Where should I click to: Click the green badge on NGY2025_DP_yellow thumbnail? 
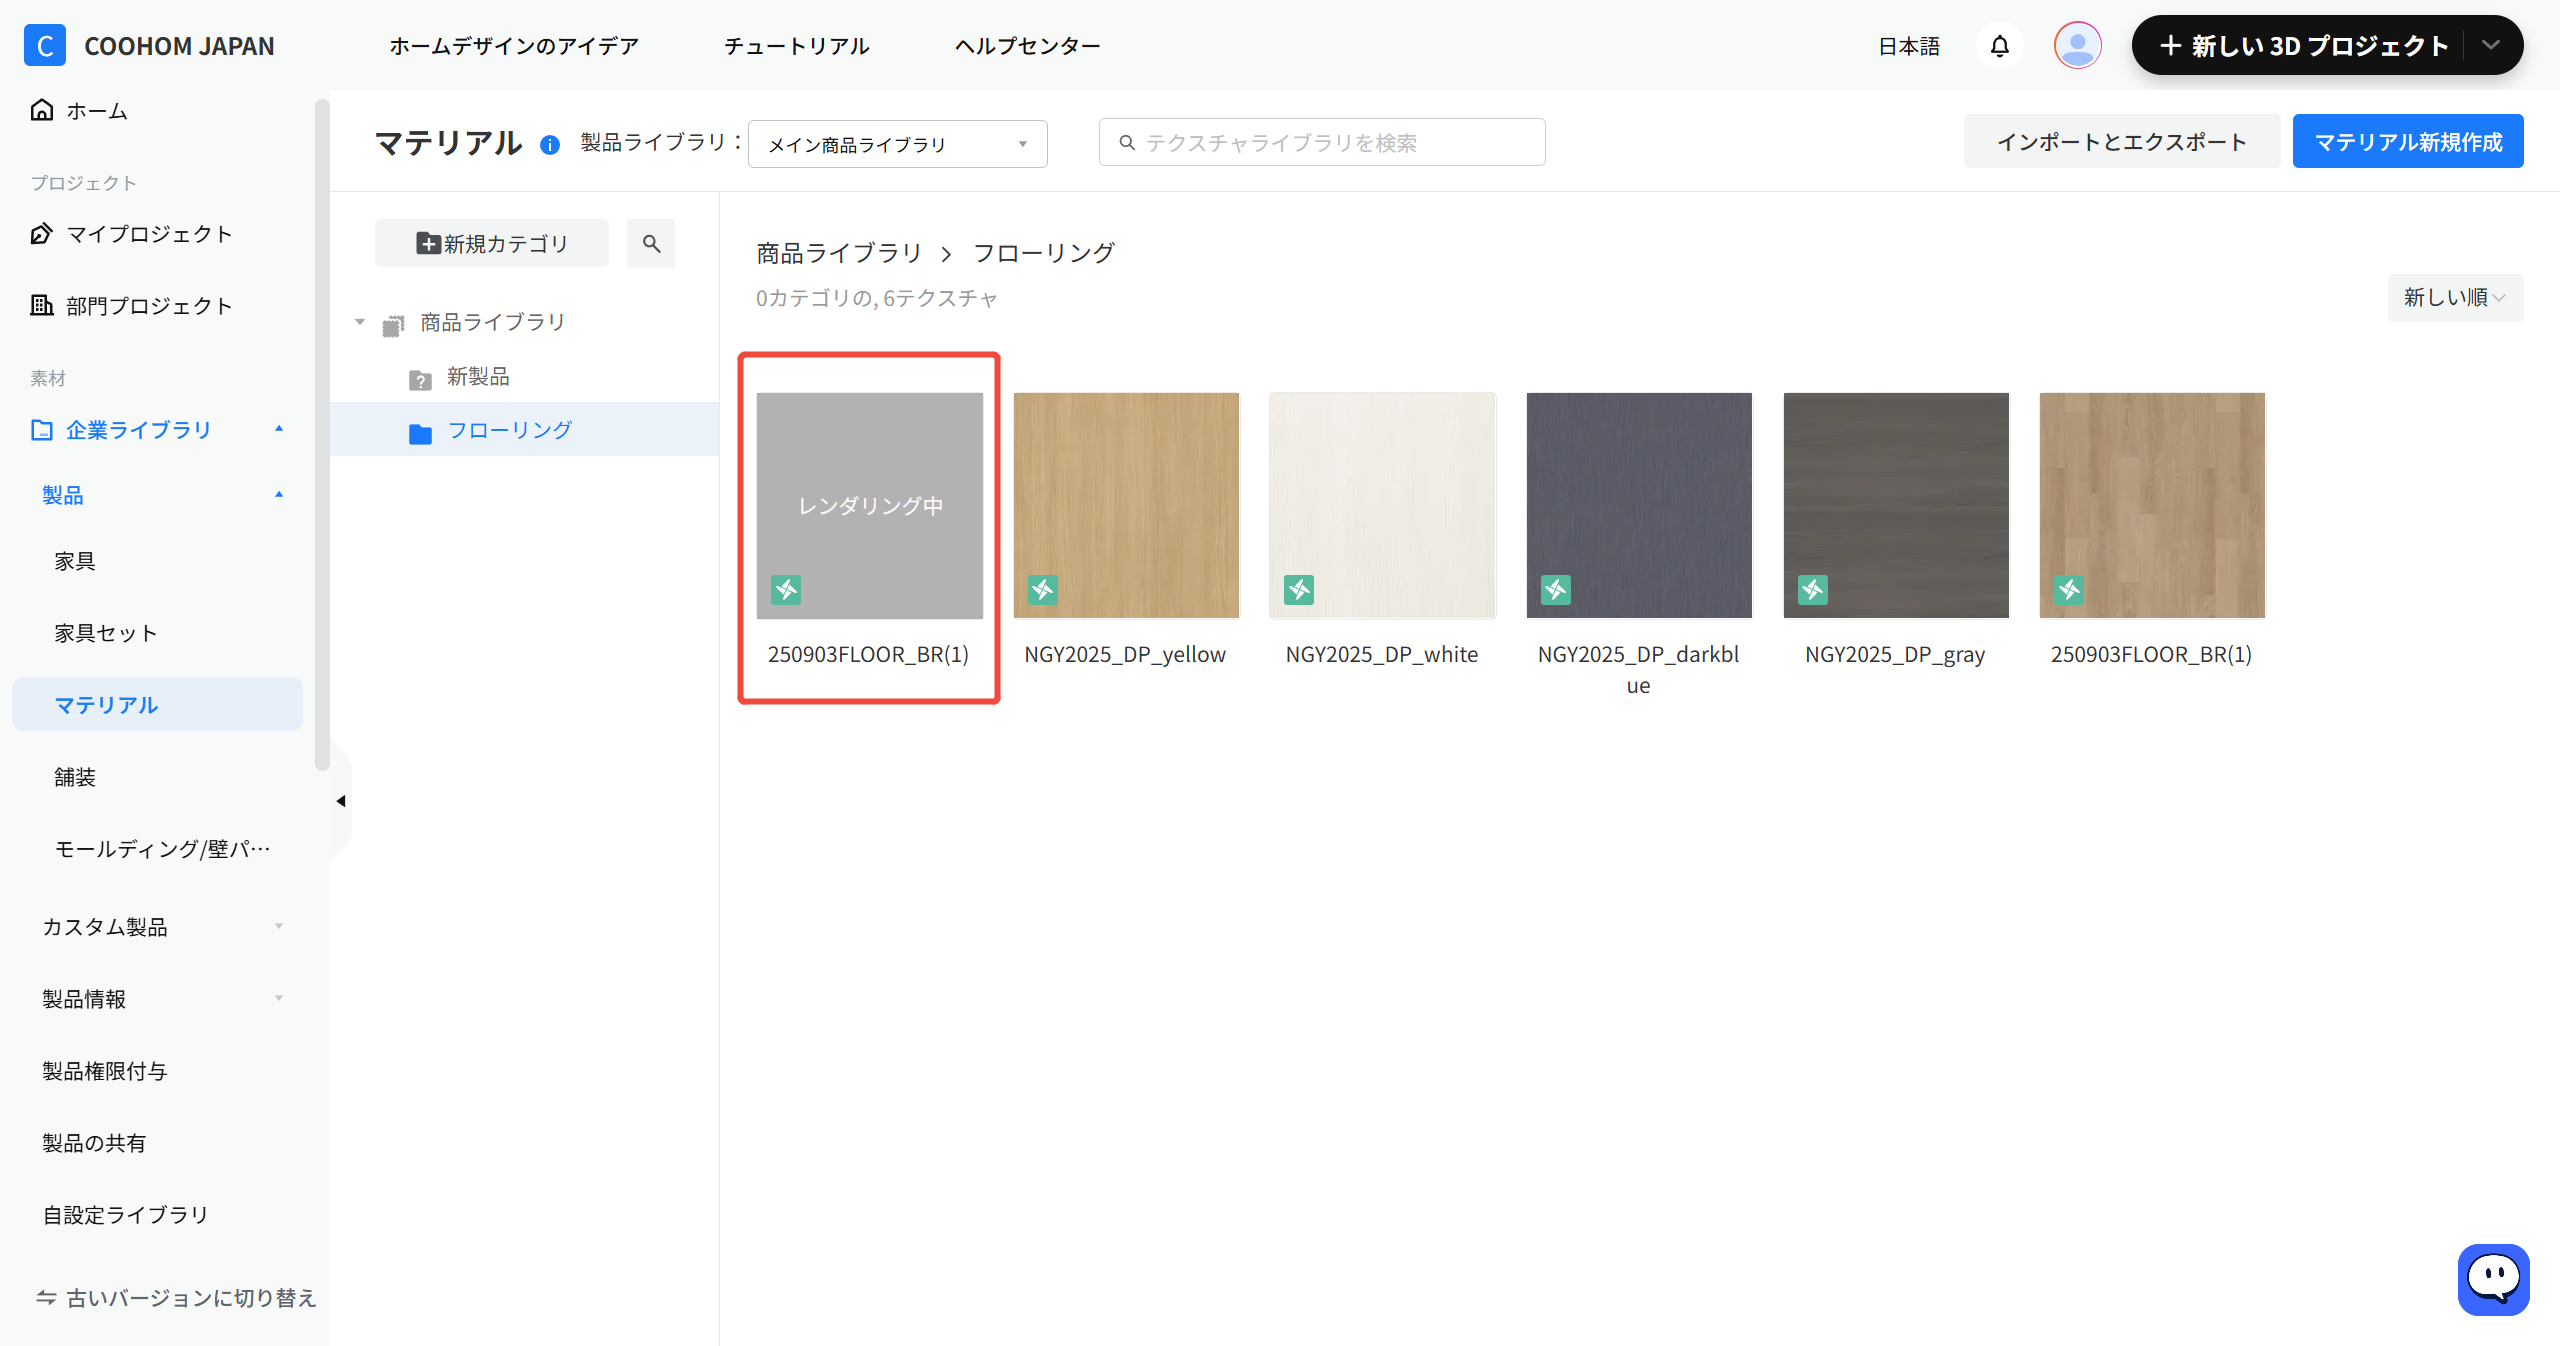[1043, 590]
